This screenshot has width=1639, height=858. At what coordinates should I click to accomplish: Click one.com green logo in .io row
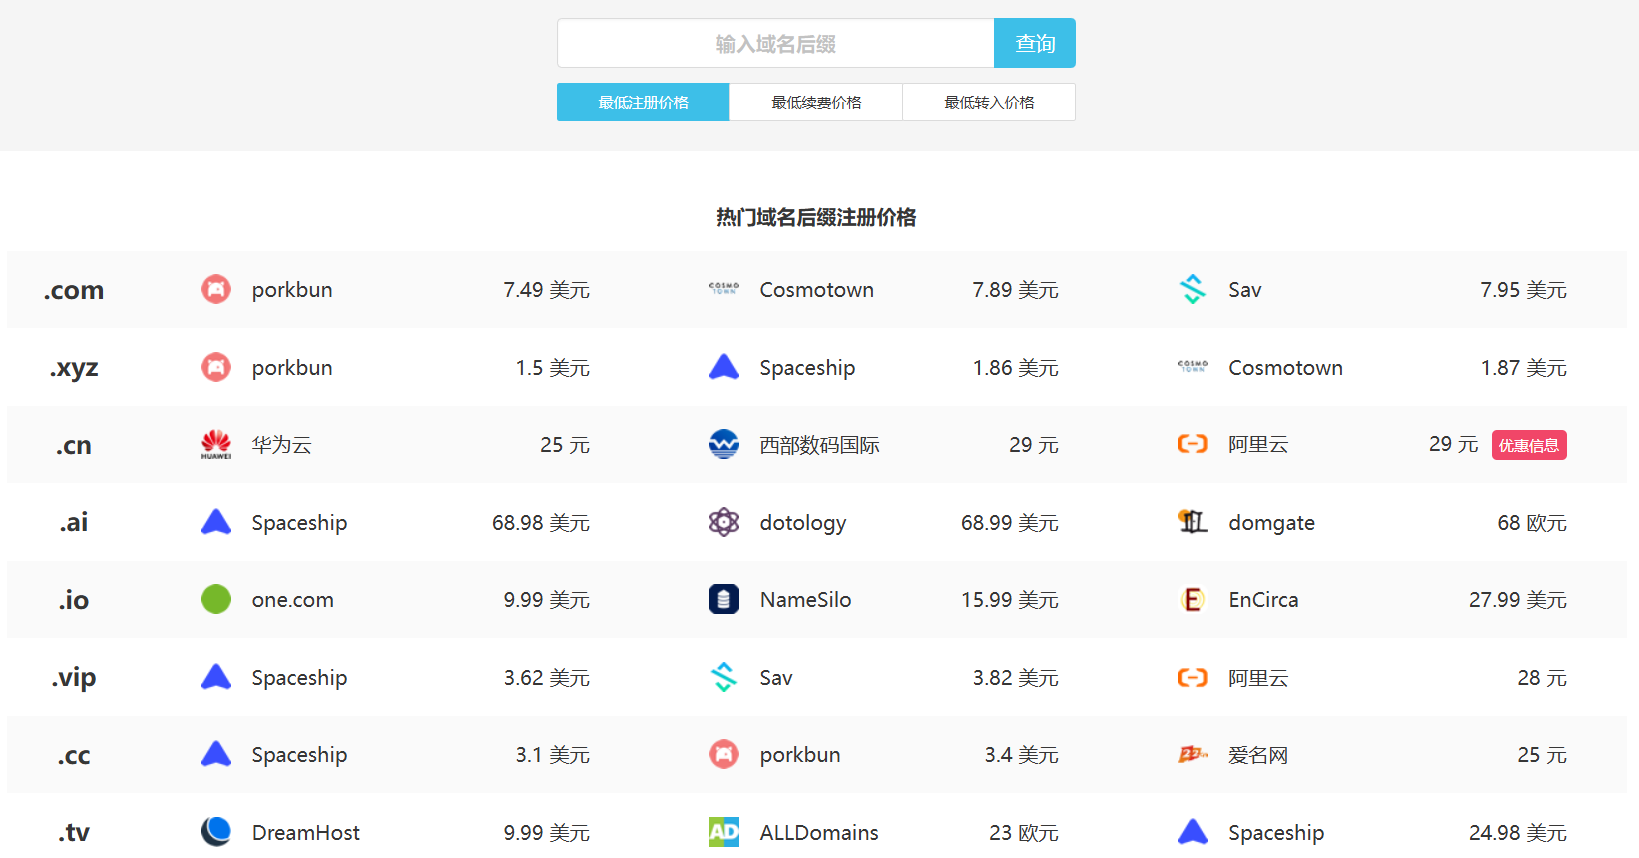[x=216, y=599]
